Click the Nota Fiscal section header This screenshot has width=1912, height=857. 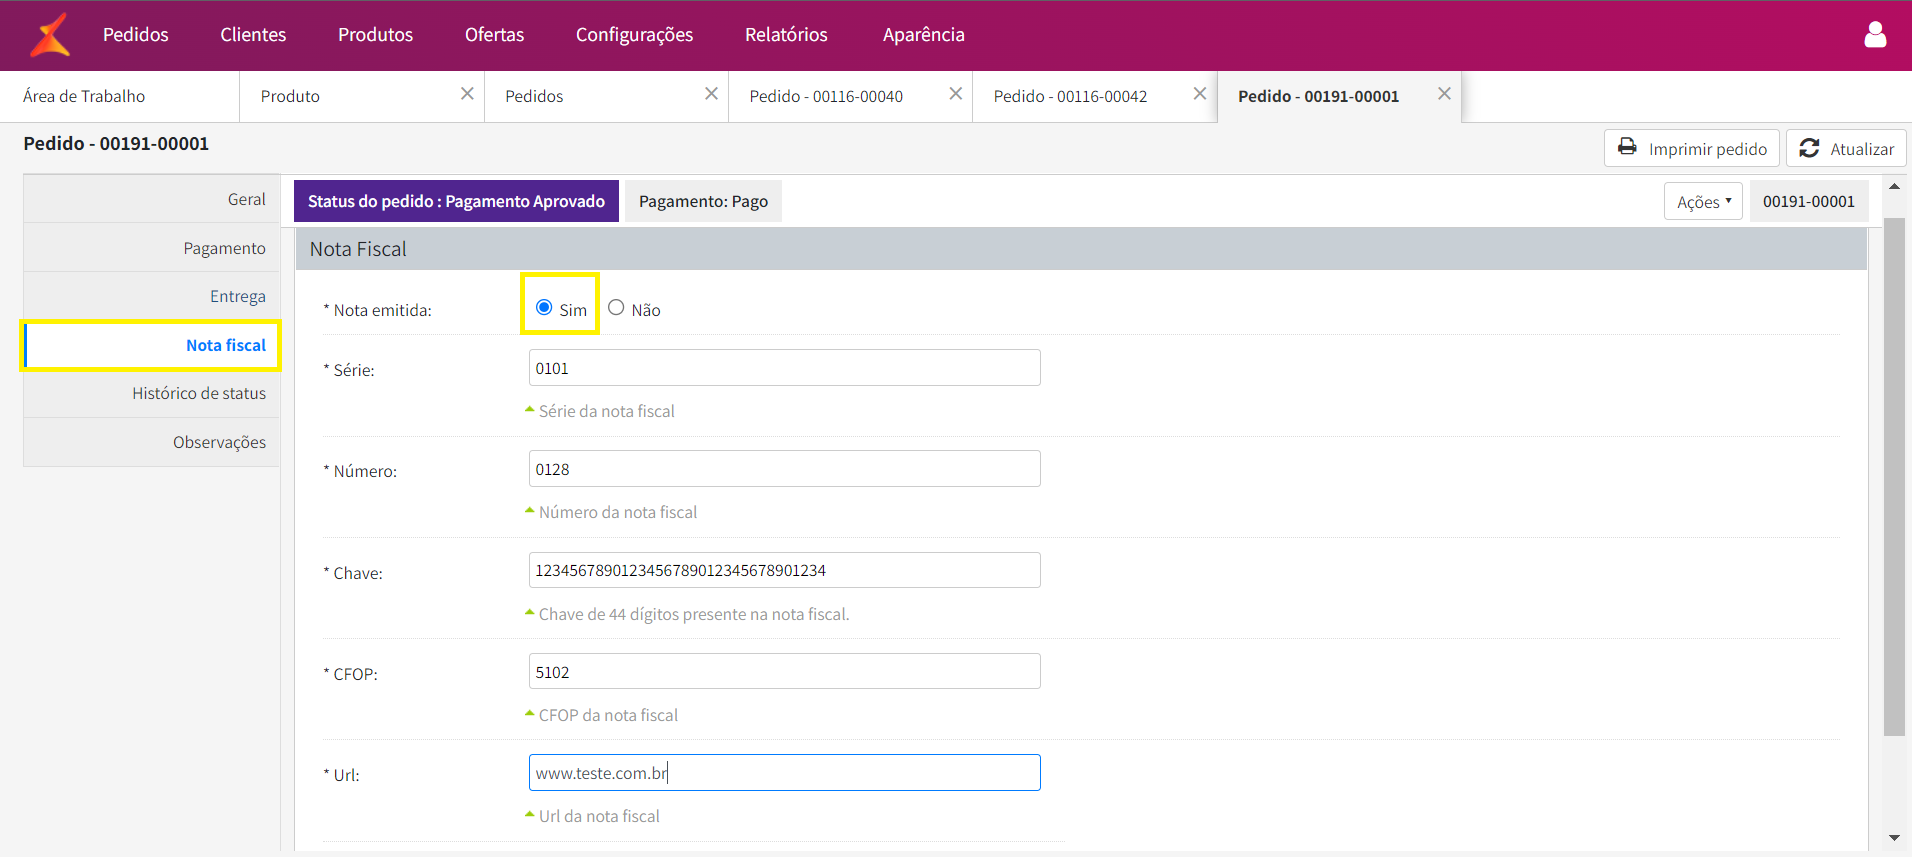[1081, 249]
